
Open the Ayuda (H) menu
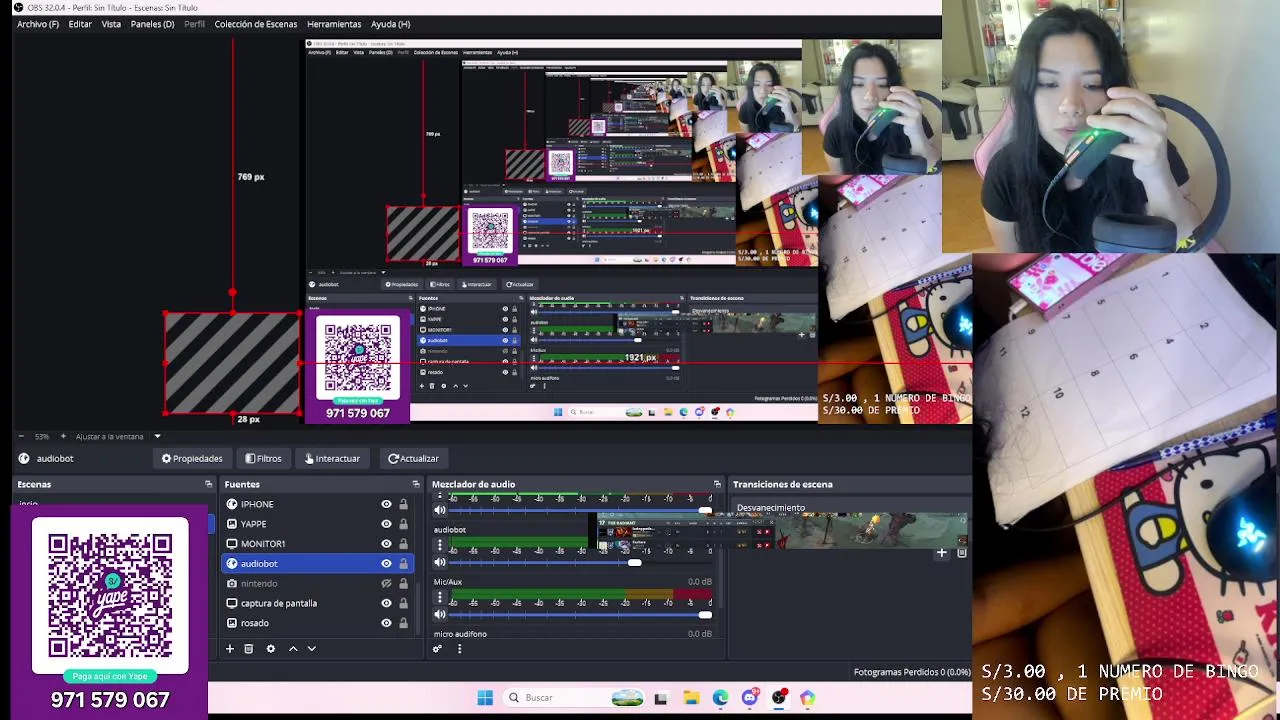click(390, 24)
